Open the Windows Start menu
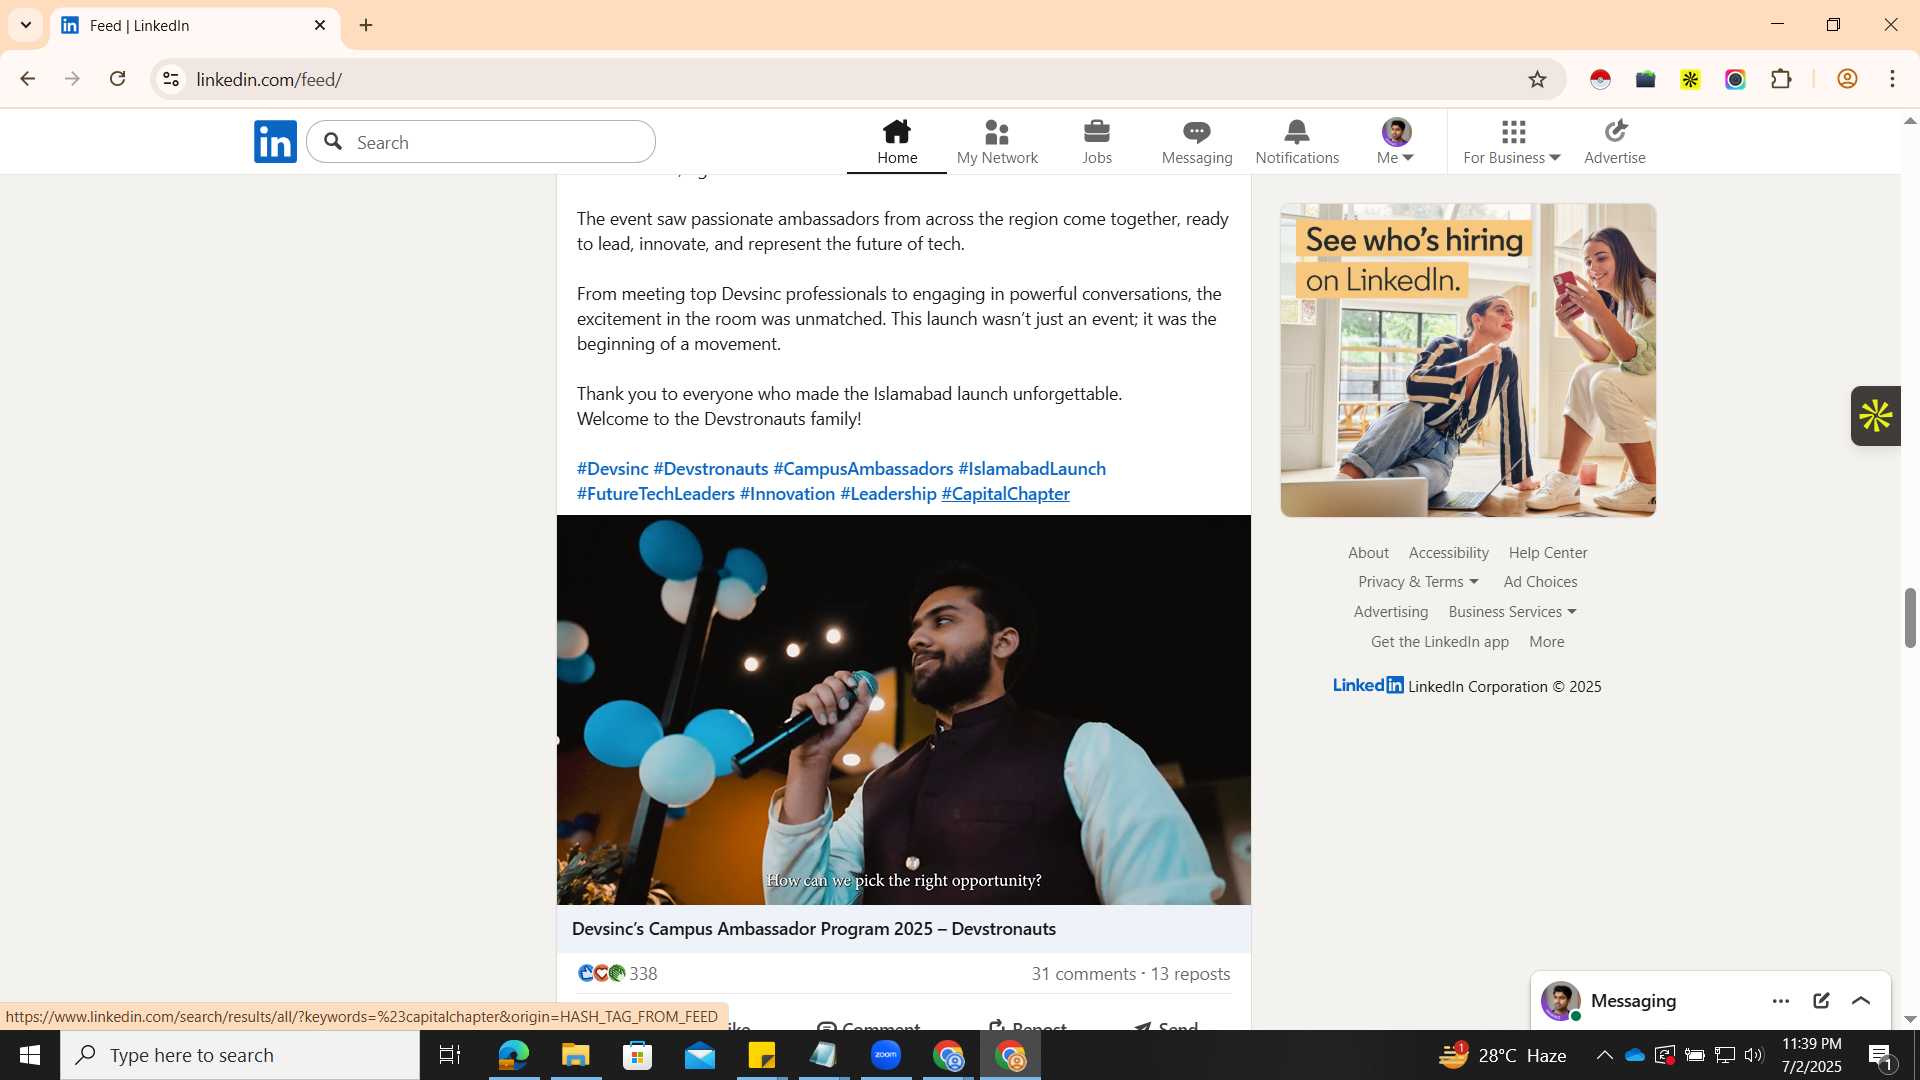The height and width of the screenshot is (1080, 1920). pos(30,1055)
